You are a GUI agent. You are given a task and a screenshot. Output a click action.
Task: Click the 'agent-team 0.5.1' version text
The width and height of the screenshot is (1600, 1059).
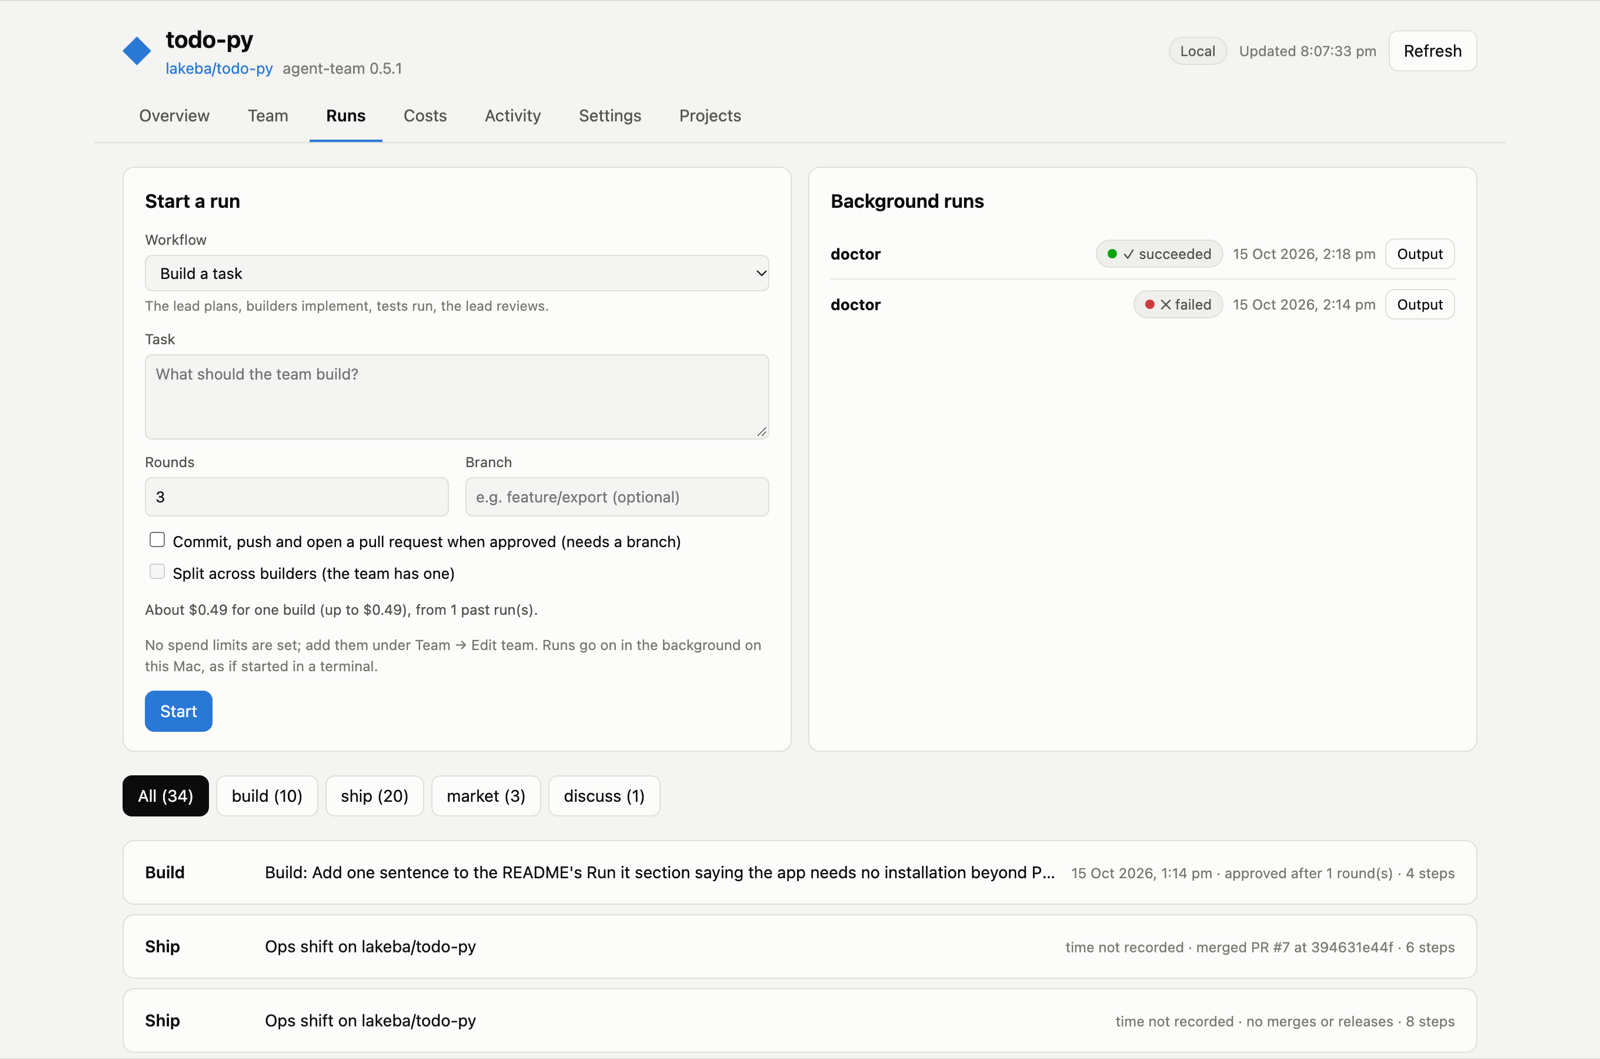tap(342, 69)
